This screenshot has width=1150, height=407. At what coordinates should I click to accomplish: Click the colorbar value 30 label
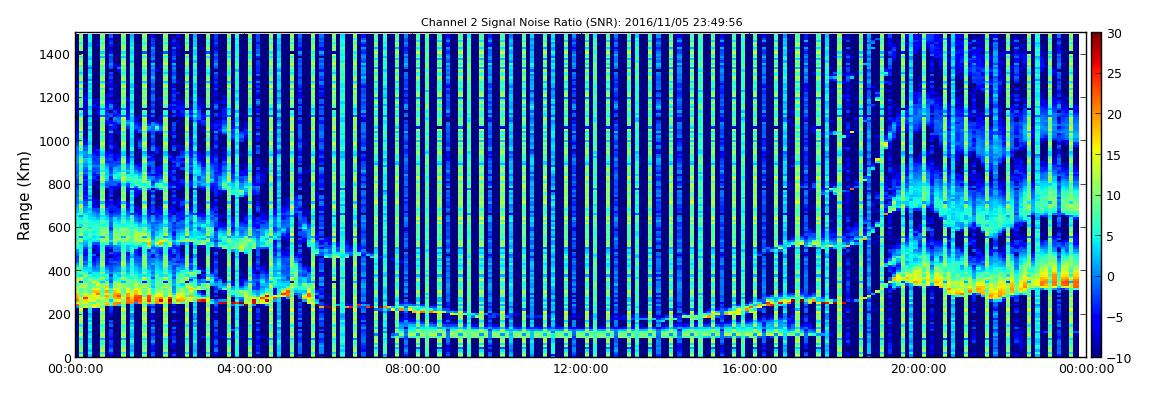[1115, 33]
